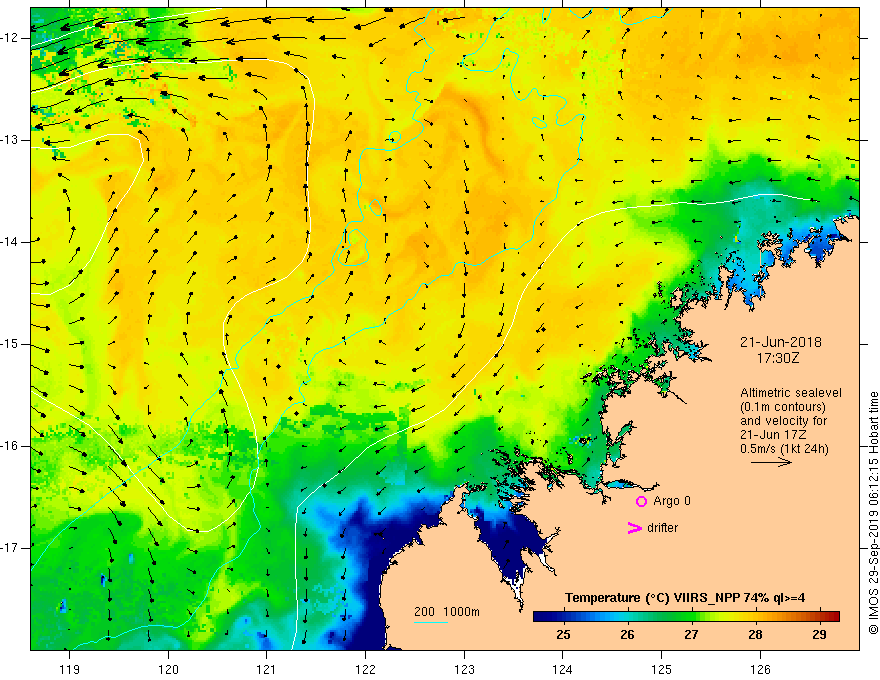Click the '21-Jun-2018' date text
Image resolution: width=880 pixels, height=680 pixels.
click(781, 342)
